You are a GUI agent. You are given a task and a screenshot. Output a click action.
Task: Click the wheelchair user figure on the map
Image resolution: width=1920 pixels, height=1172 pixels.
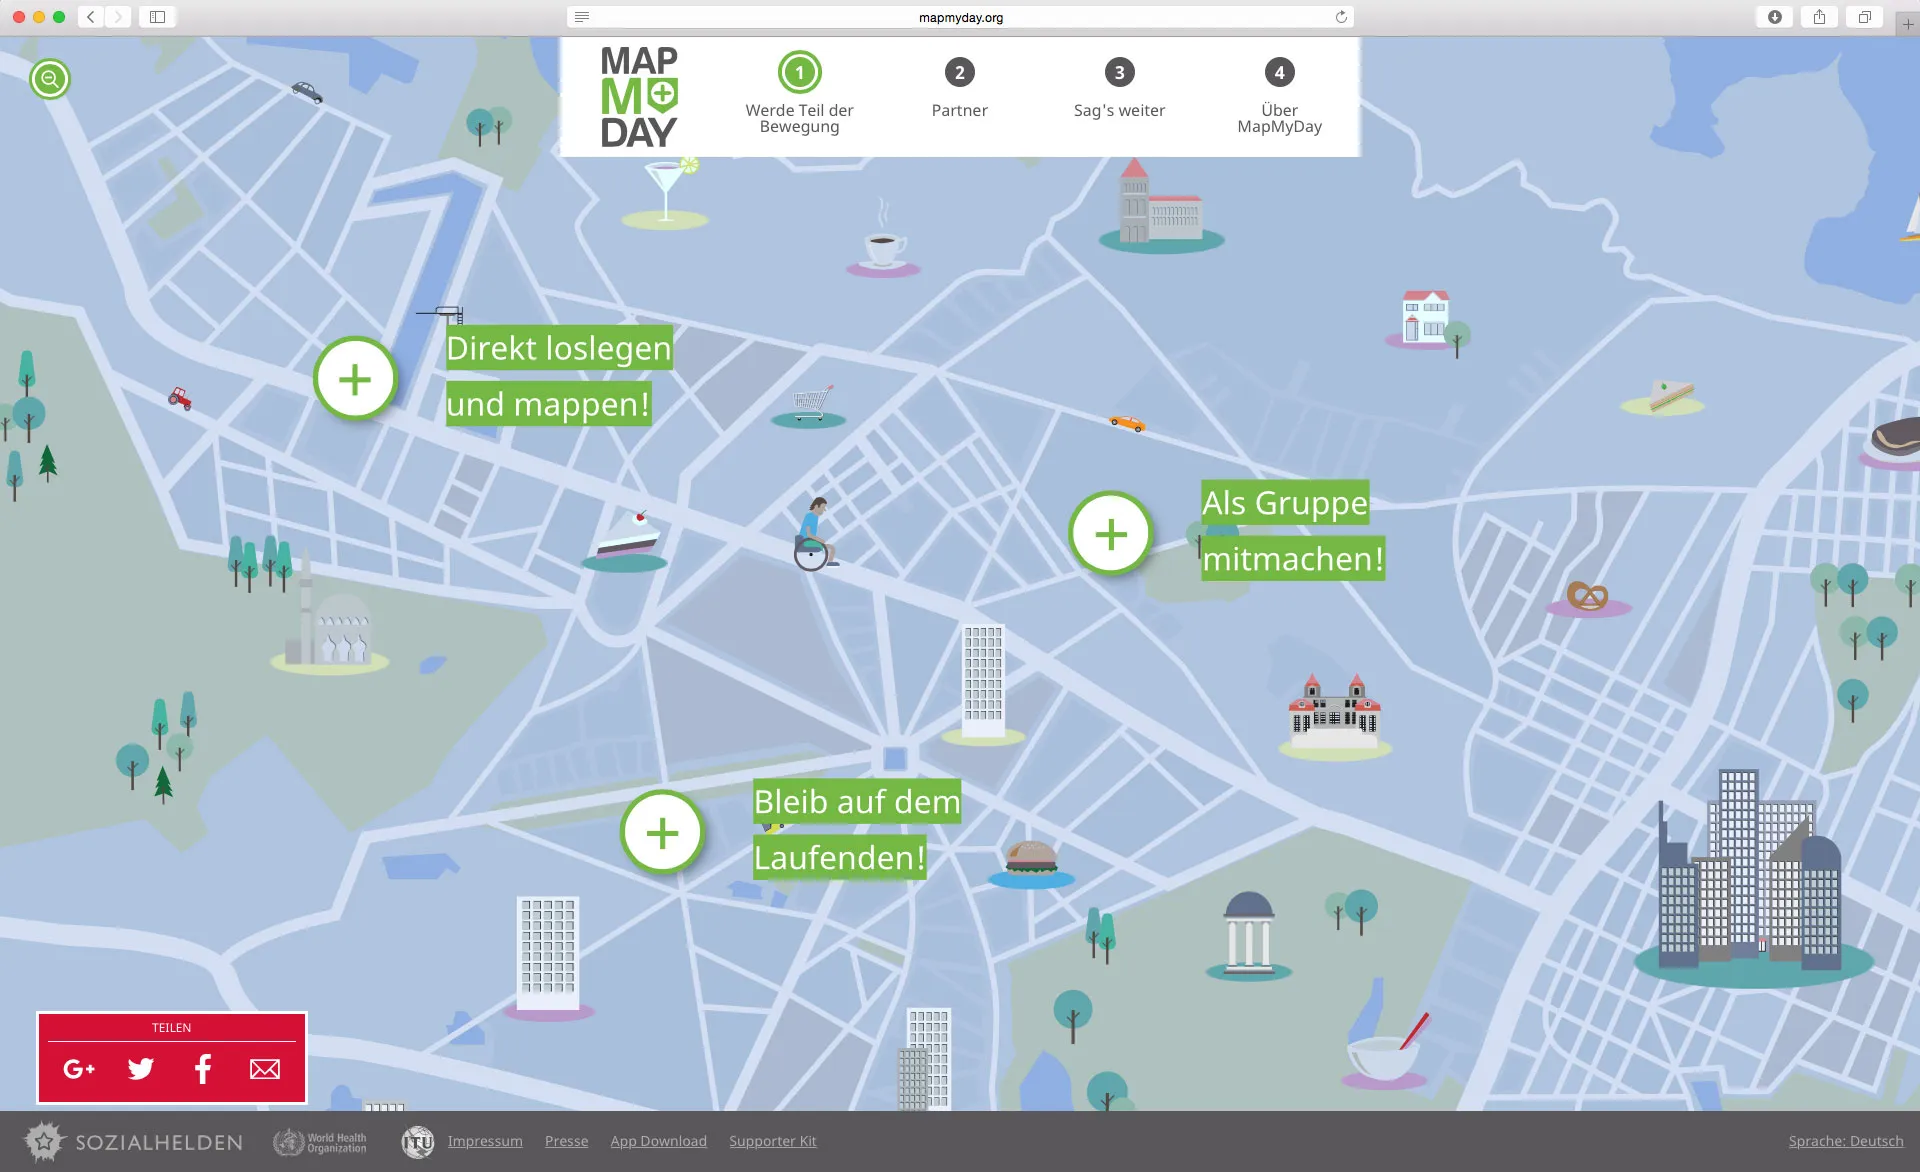(815, 535)
